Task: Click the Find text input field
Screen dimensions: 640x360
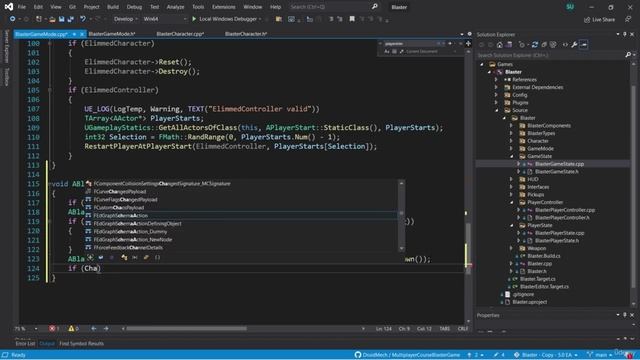Action: click(409, 43)
